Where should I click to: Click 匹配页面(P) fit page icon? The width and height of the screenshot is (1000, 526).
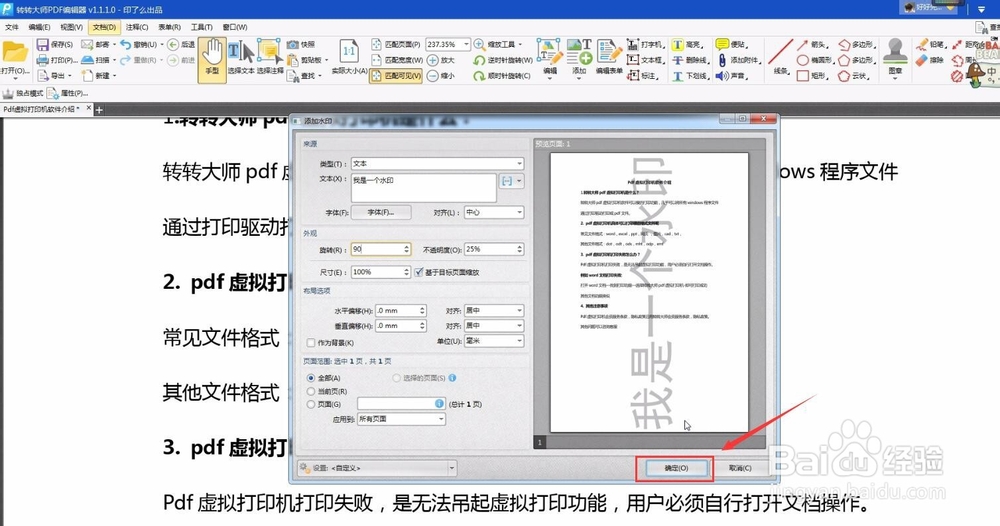376,45
